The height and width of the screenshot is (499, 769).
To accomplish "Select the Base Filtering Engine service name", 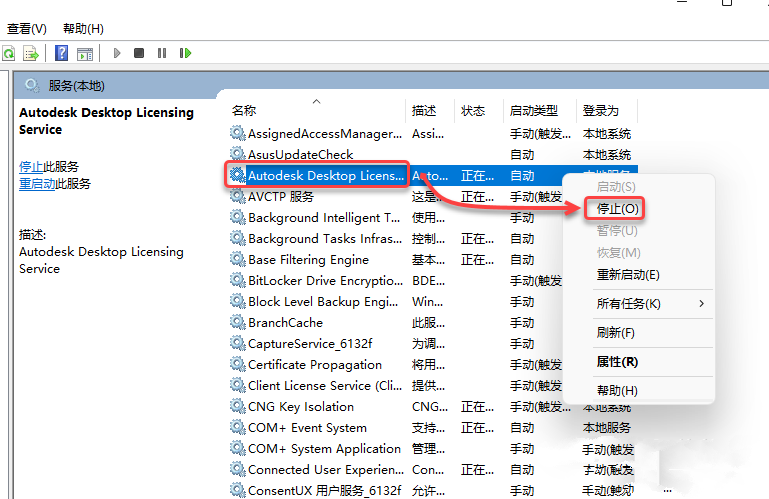I will 308,260.
